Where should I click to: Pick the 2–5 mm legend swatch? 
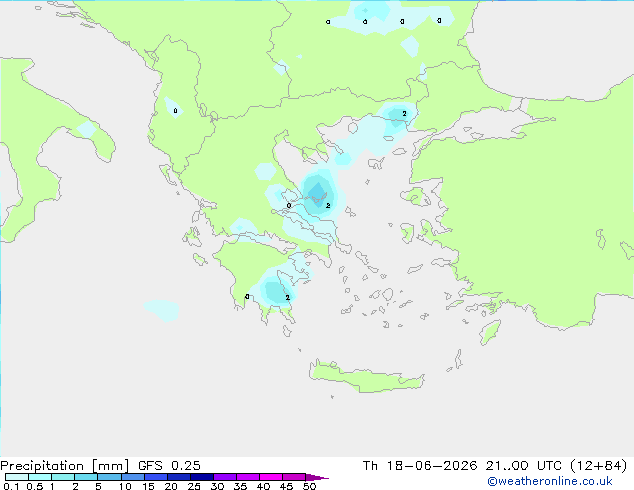click(x=86, y=477)
